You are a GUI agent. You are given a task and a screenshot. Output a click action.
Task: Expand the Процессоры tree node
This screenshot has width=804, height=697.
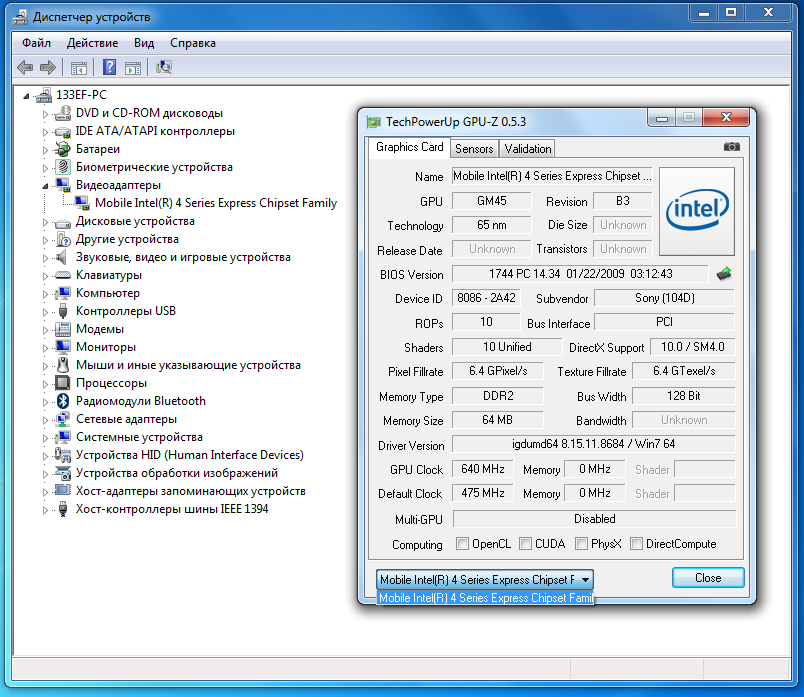[45, 383]
